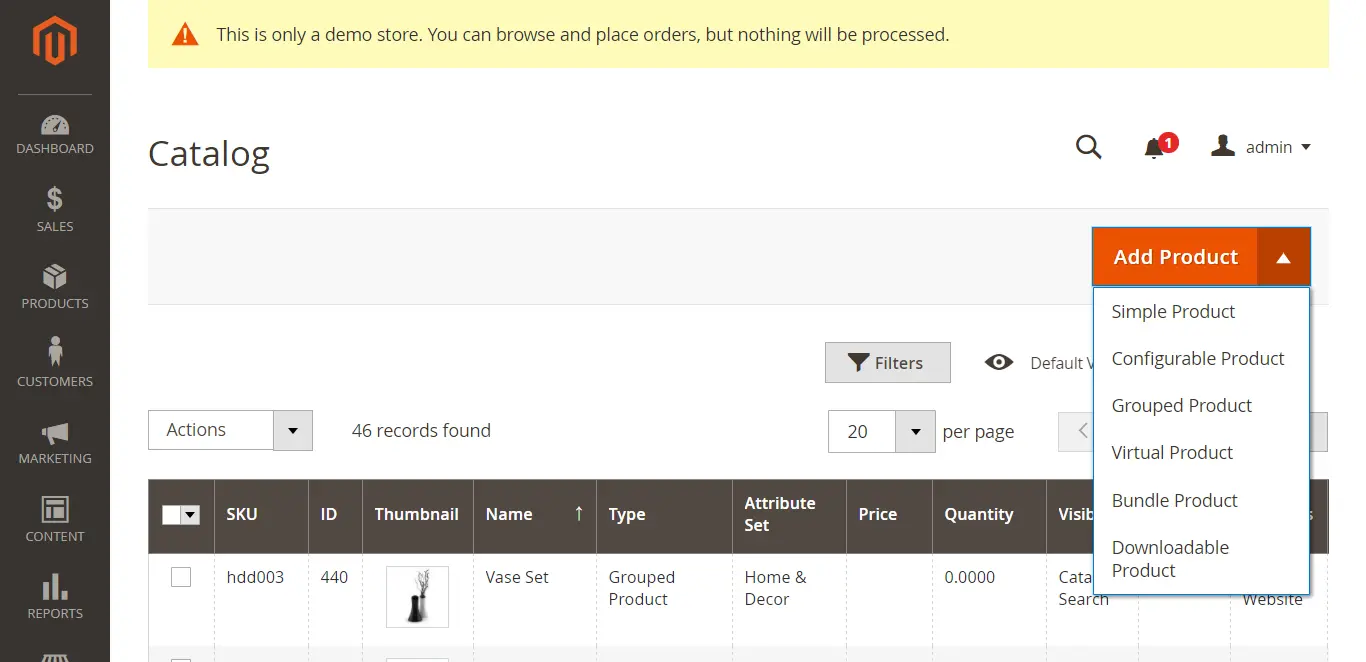The image size is (1366, 662).
Task: Open the Content layout icon
Action: (55, 509)
